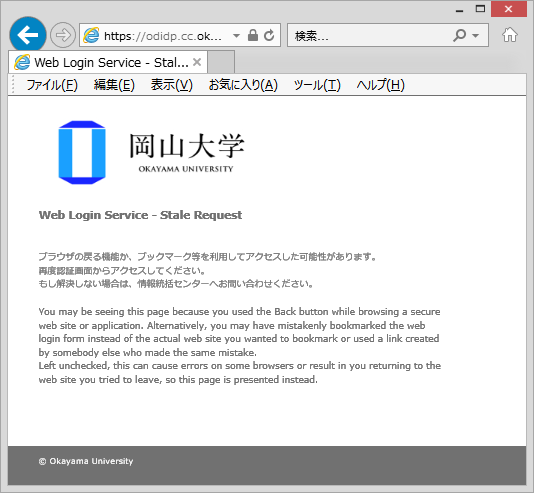Open the ヘルプ(H) menu
Viewport: 534px width, 493px height.
coord(380,85)
